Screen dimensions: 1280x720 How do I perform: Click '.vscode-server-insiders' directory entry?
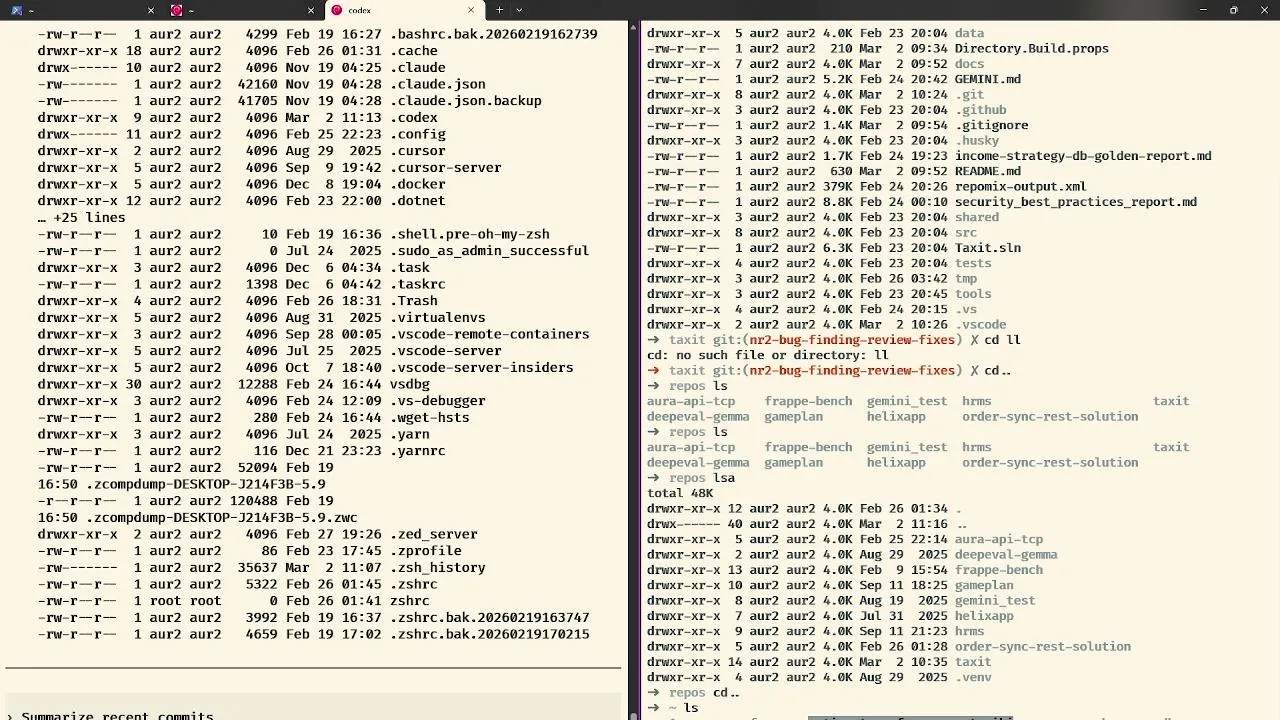pyautogui.click(x=482, y=367)
